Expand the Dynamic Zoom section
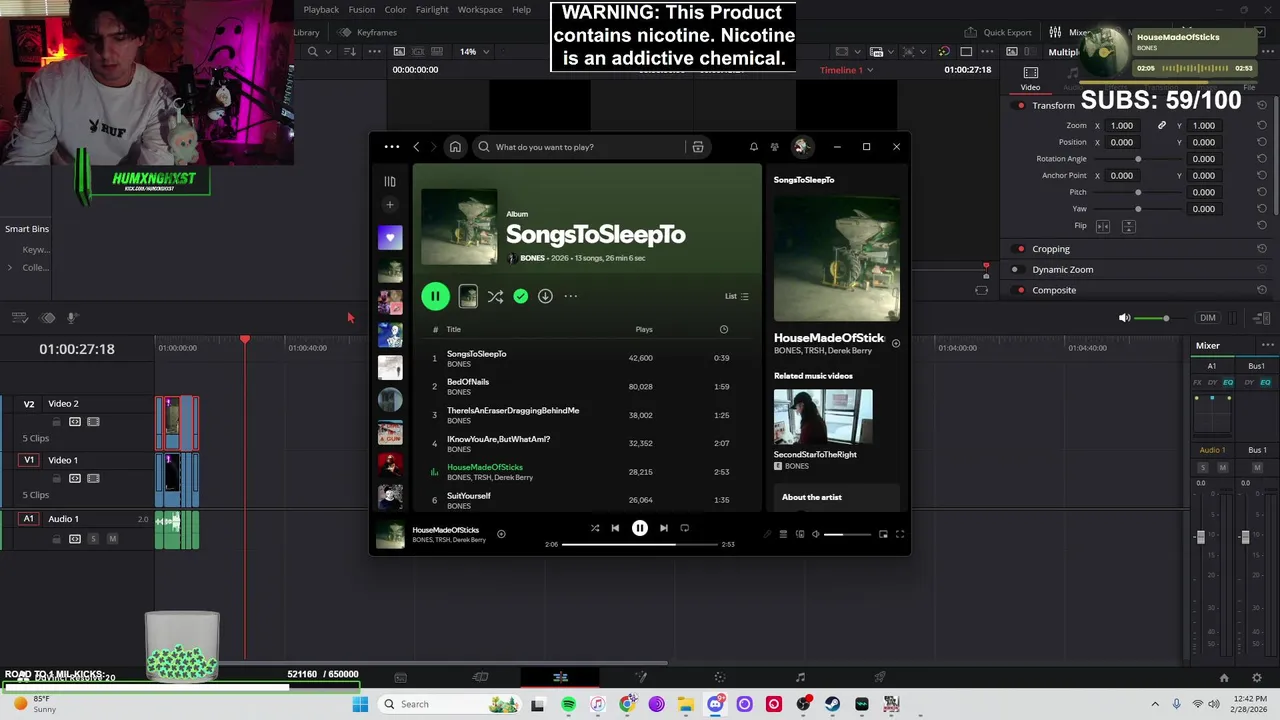The height and width of the screenshot is (720, 1280). [1063, 269]
